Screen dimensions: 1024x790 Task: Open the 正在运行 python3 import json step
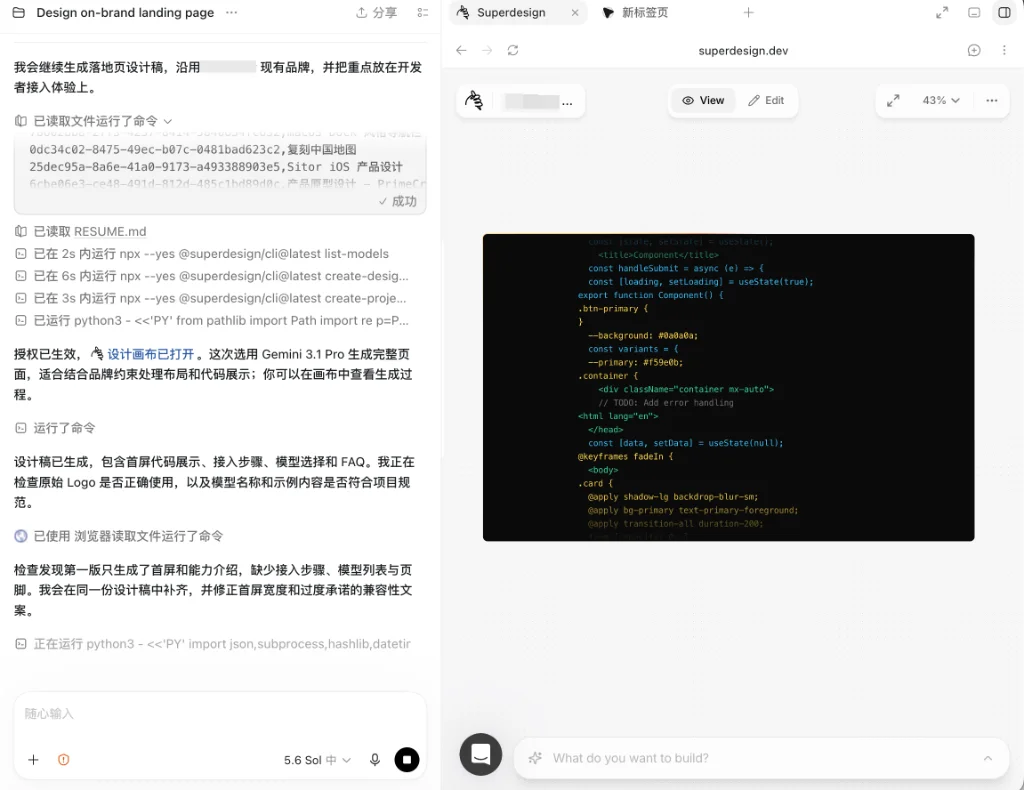[x=212, y=644]
